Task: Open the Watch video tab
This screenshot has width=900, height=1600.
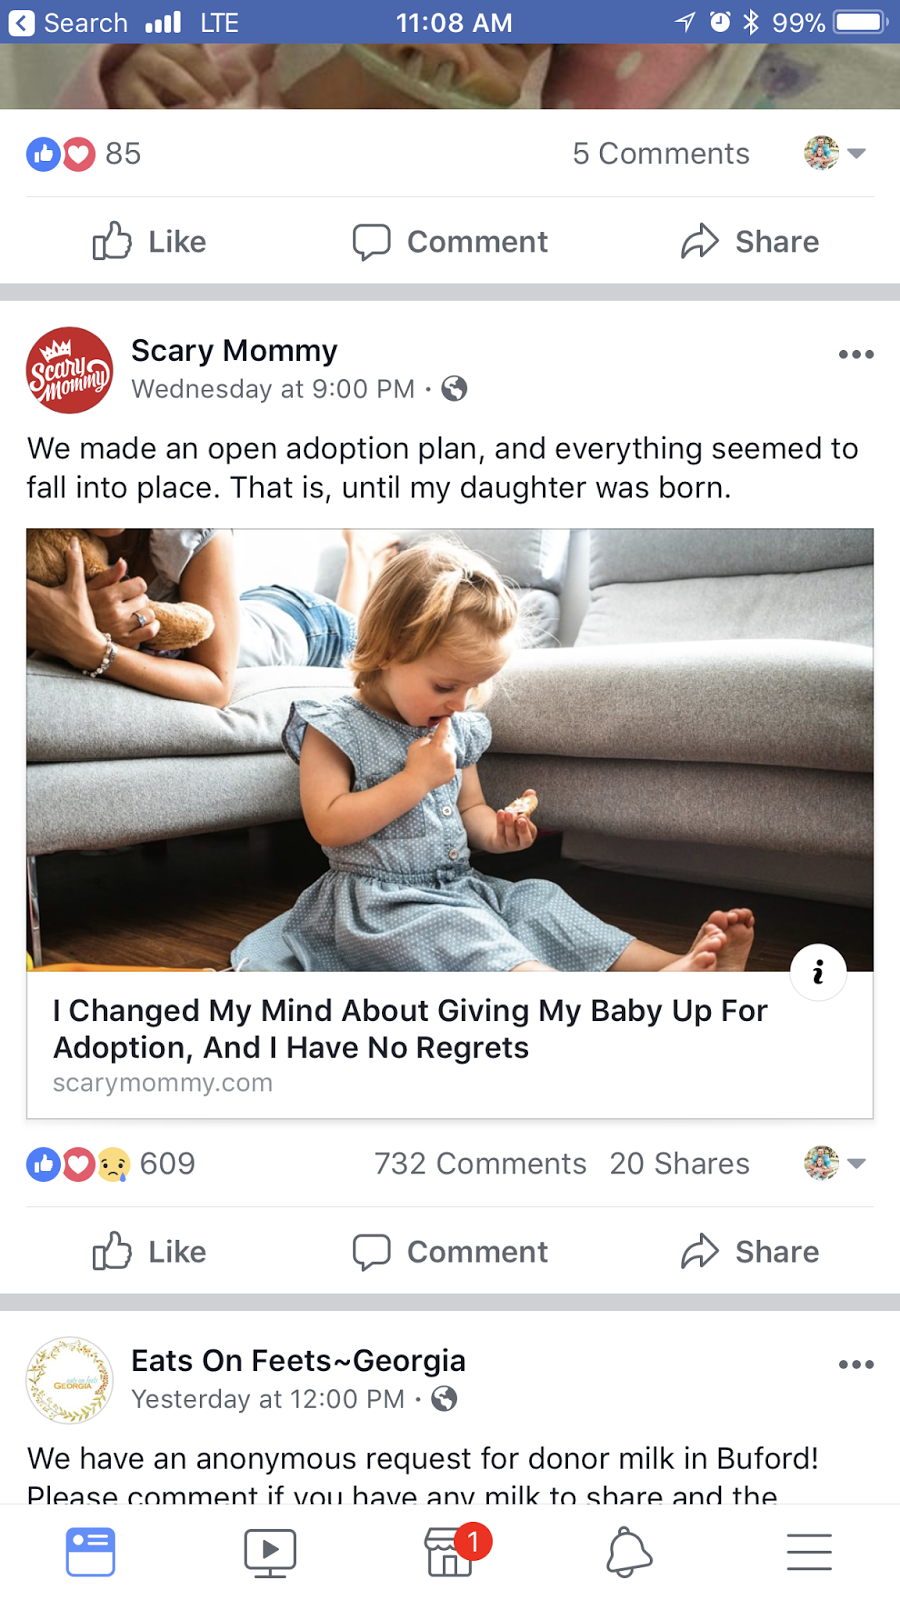Action: coord(270,1552)
